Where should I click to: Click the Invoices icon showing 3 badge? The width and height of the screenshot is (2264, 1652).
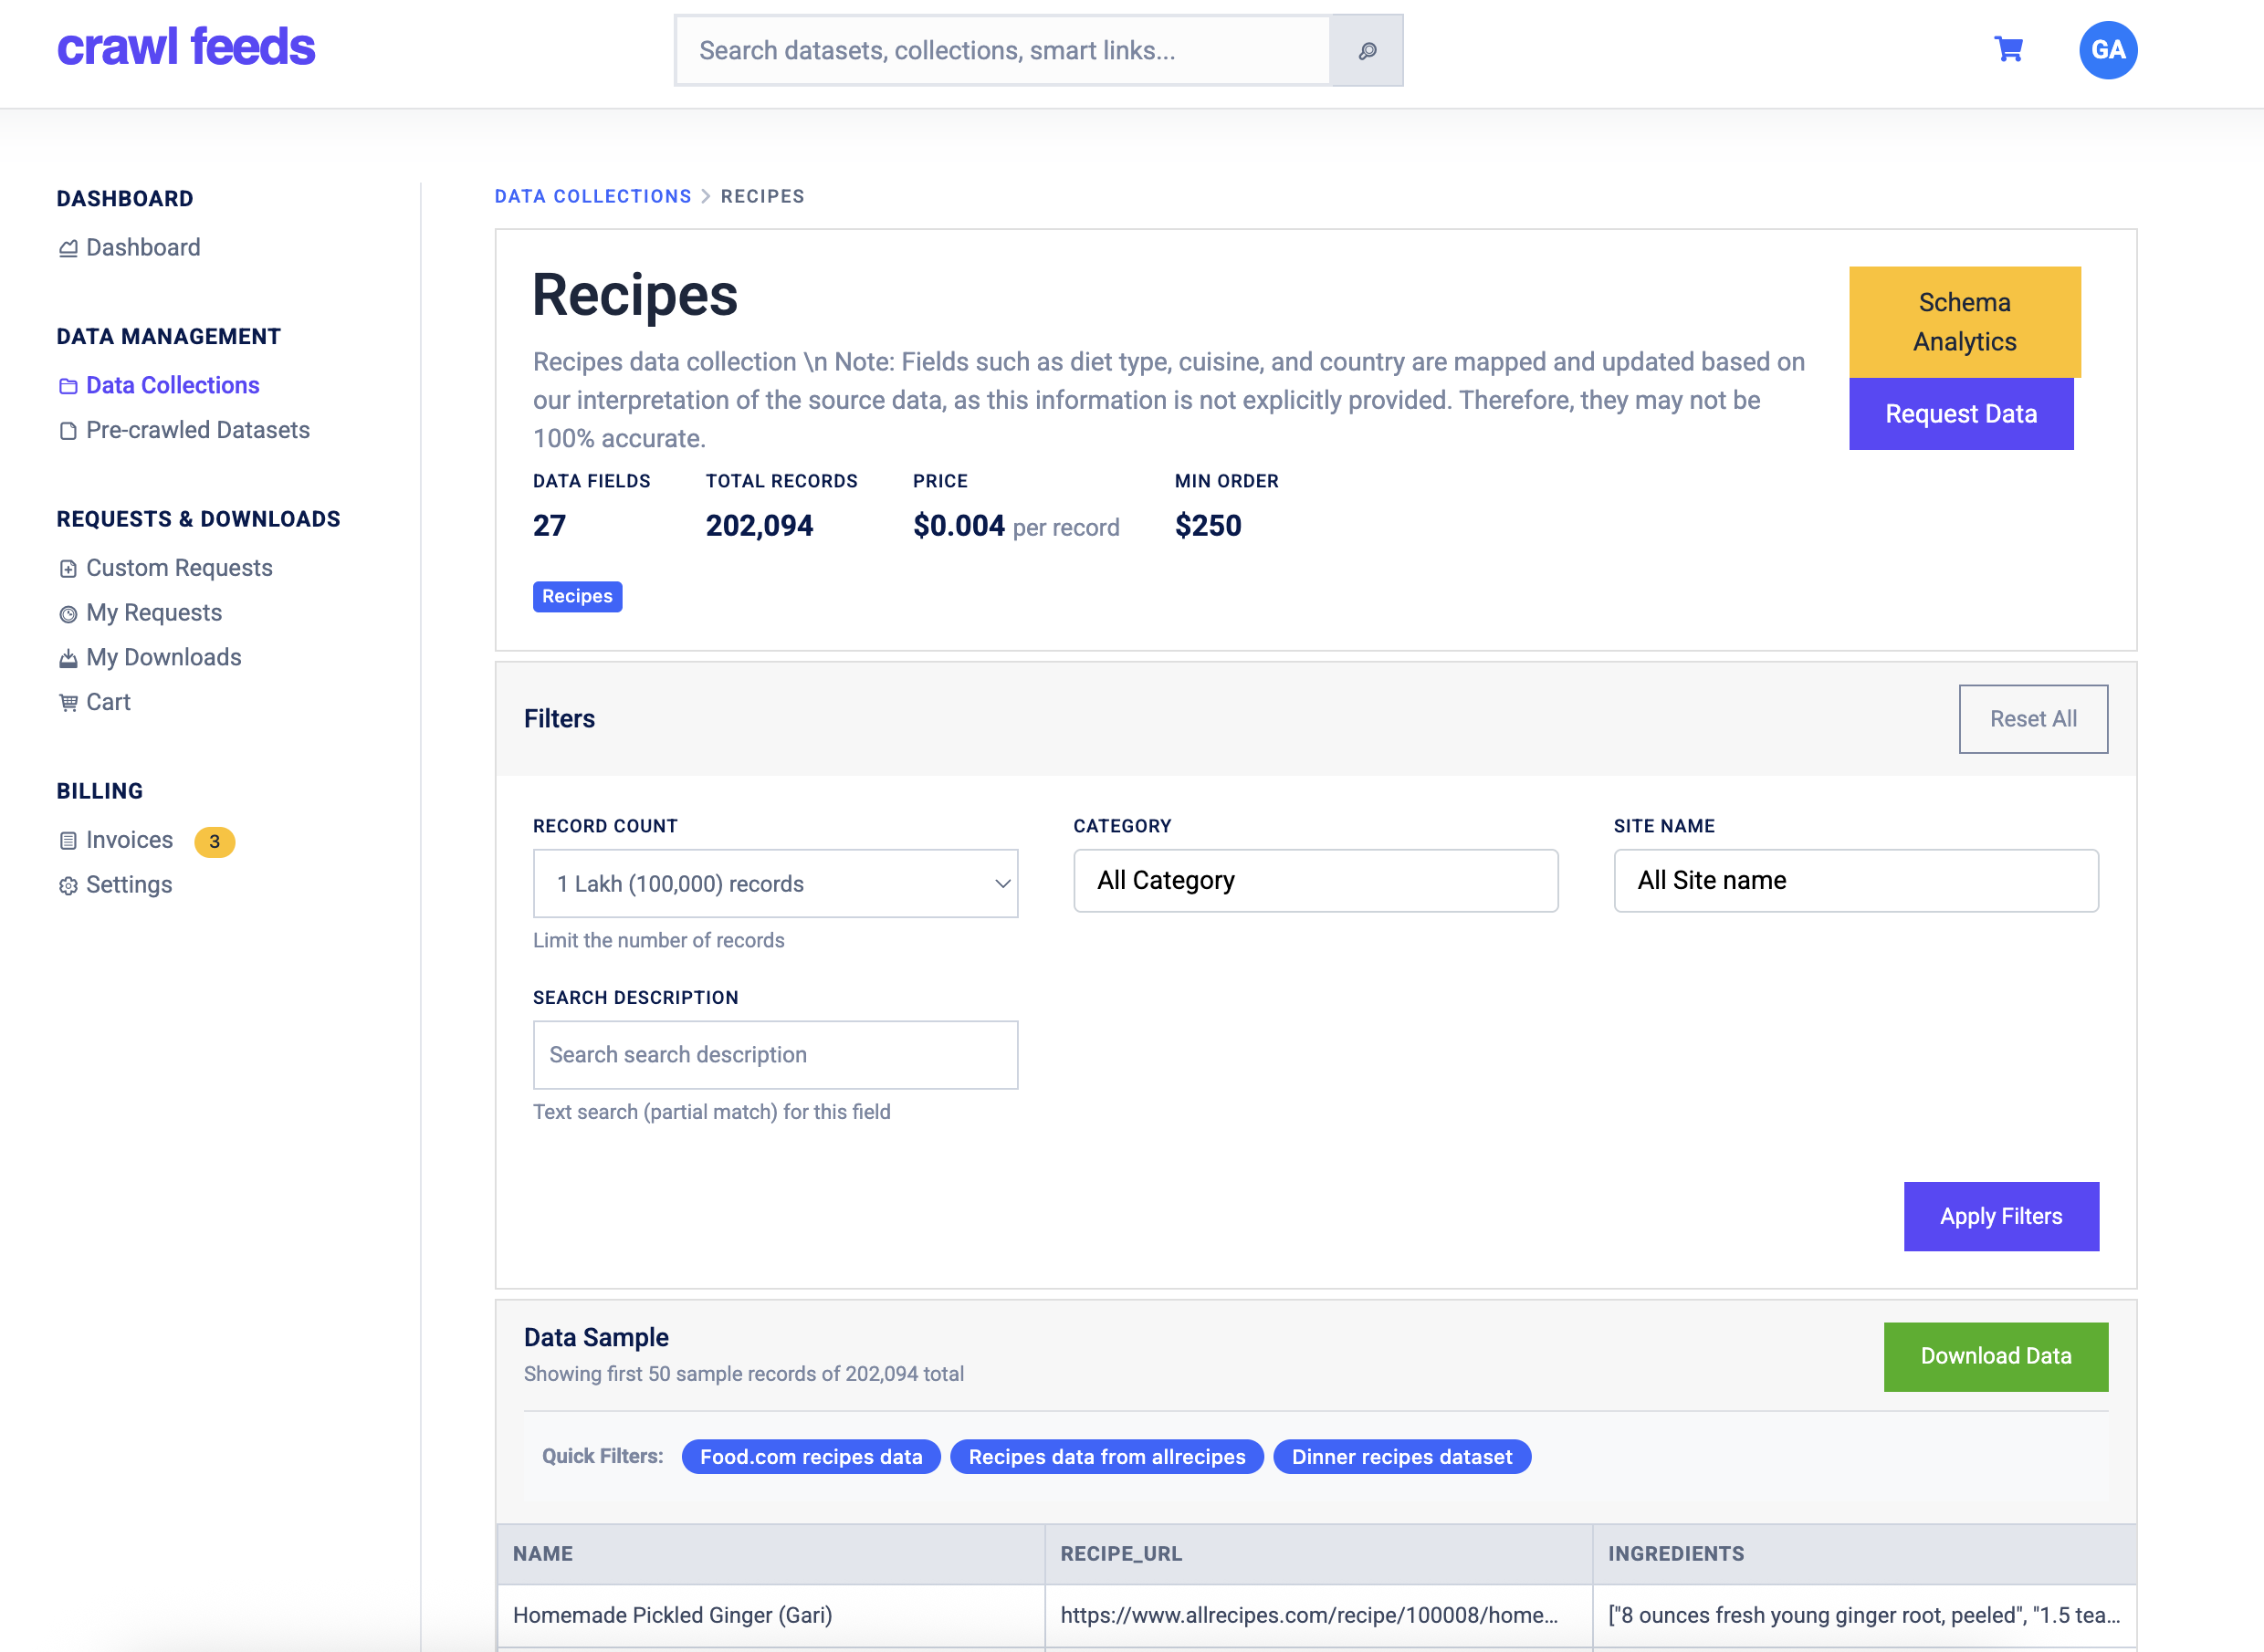coord(67,839)
